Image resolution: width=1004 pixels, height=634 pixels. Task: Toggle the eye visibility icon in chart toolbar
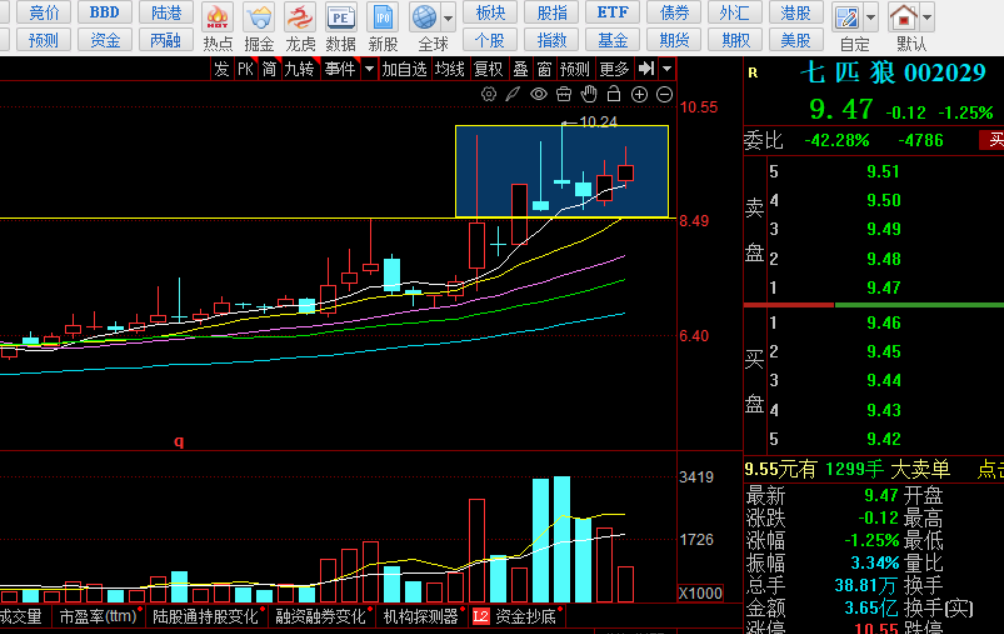click(x=538, y=95)
